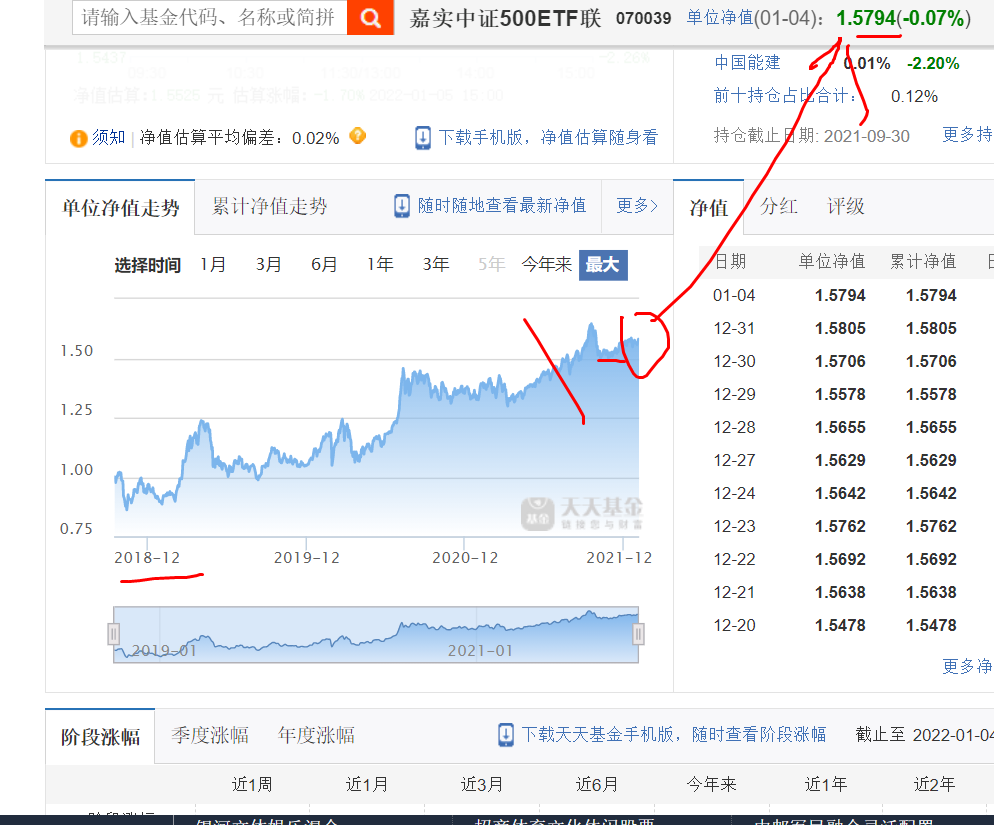
Task: Open 随时随地查看最新净值 link
Action: point(501,206)
